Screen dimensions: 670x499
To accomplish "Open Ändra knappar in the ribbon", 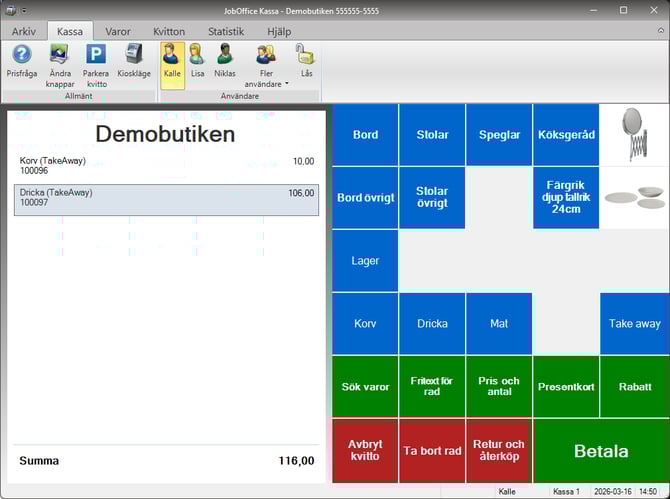I will click(59, 55).
